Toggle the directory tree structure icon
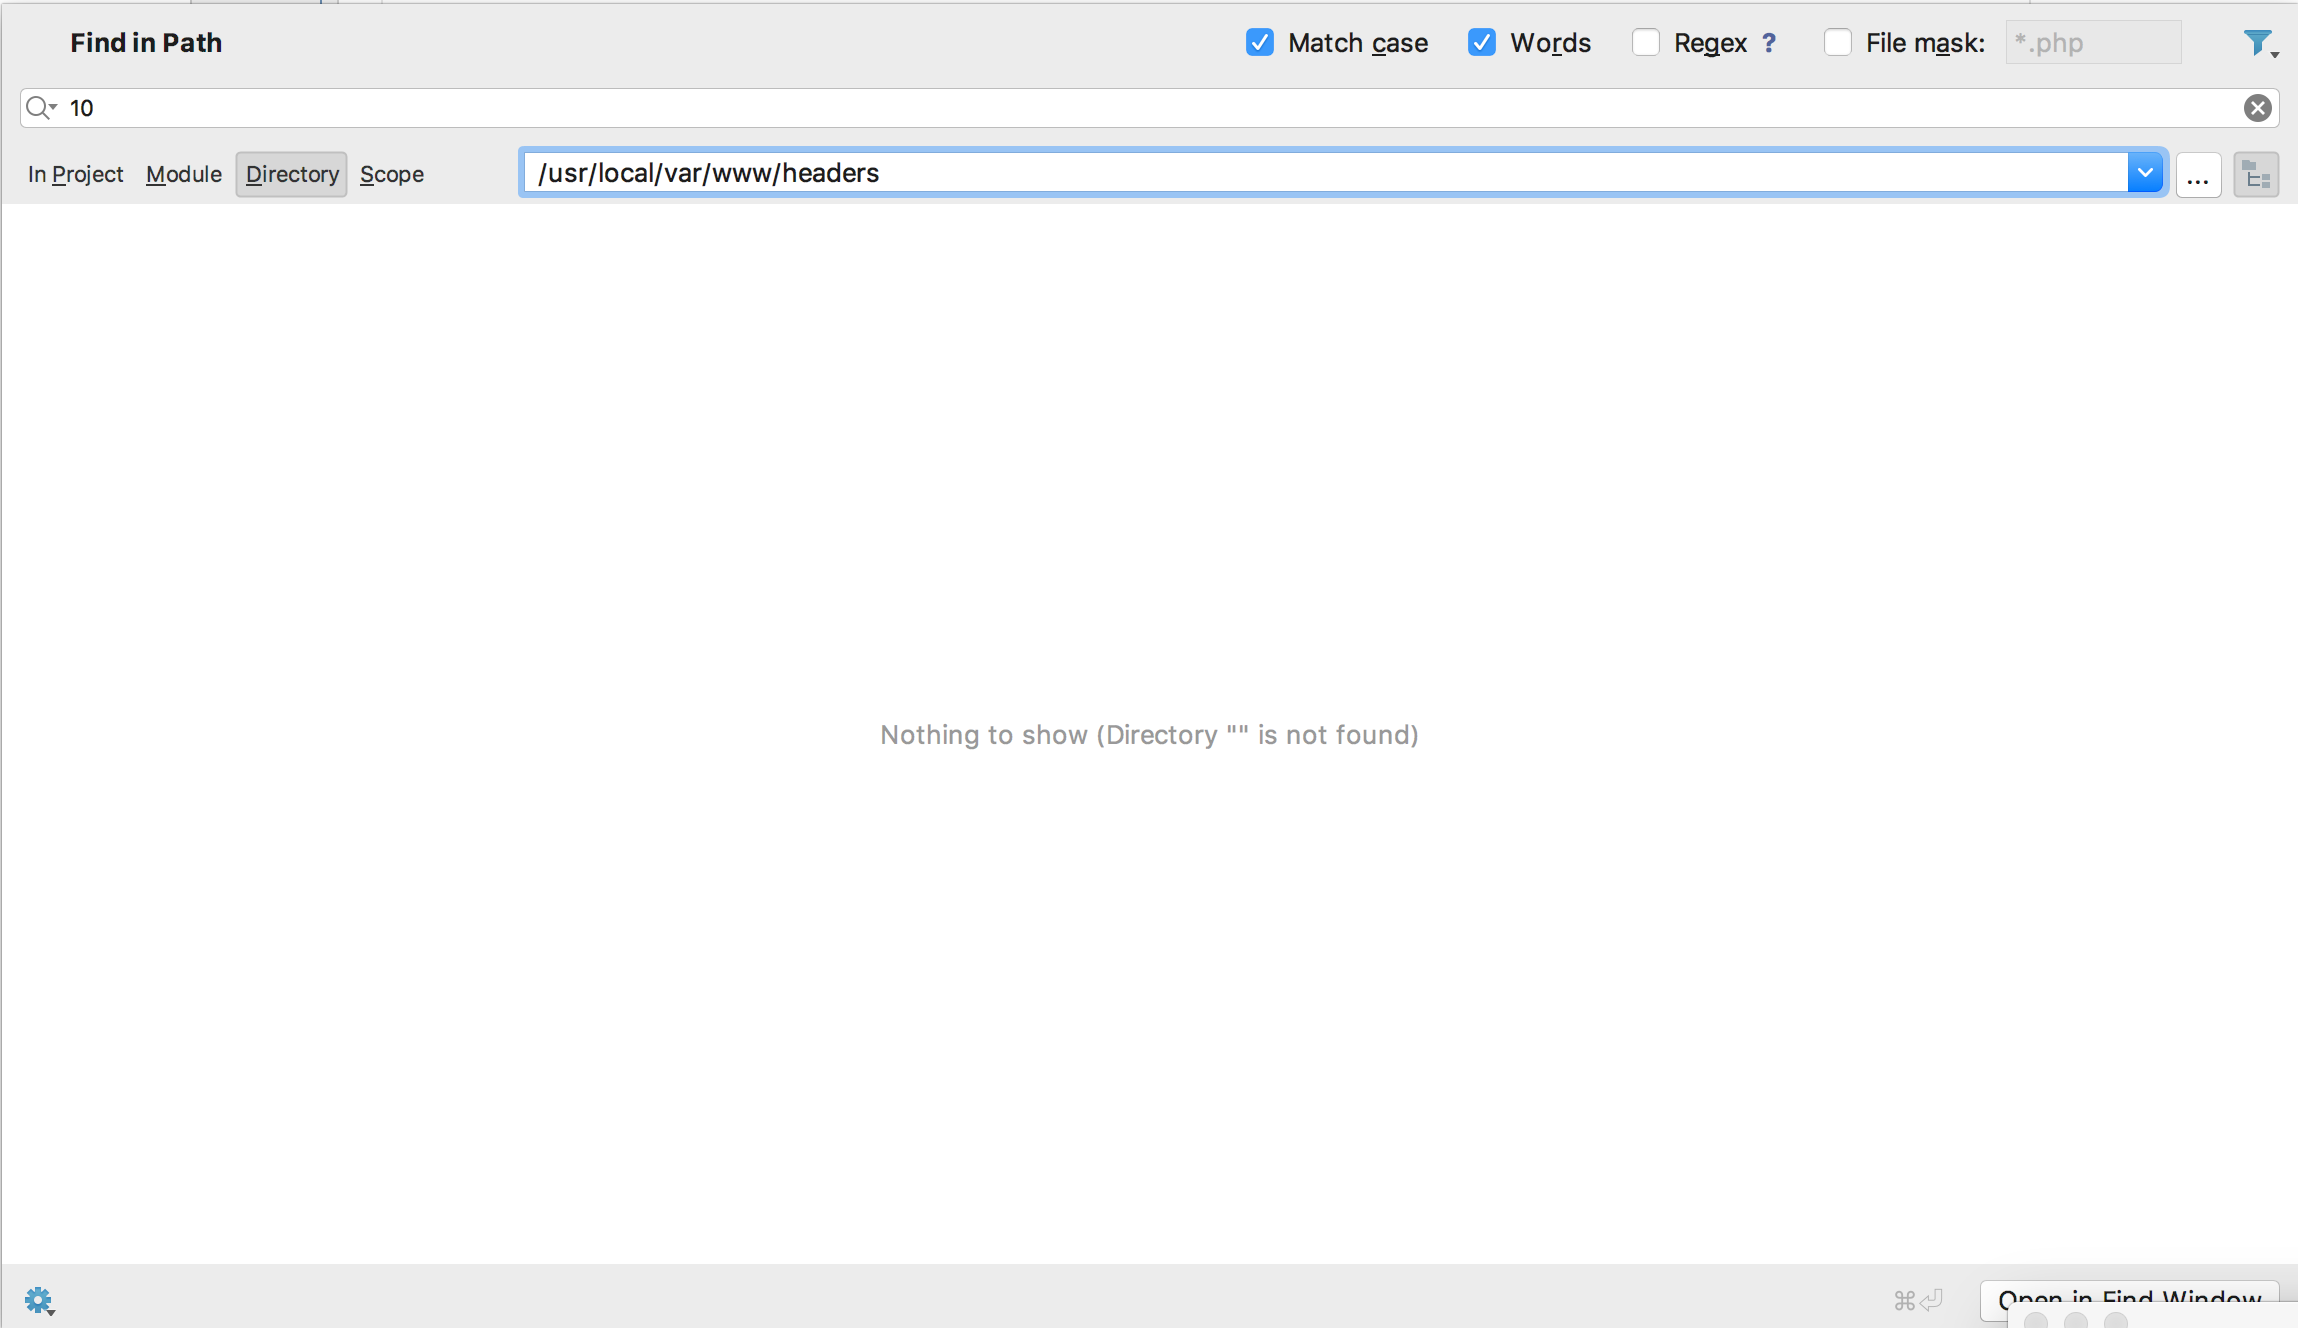Image resolution: width=2298 pixels, height=1328 pixels. (2257, 173)
